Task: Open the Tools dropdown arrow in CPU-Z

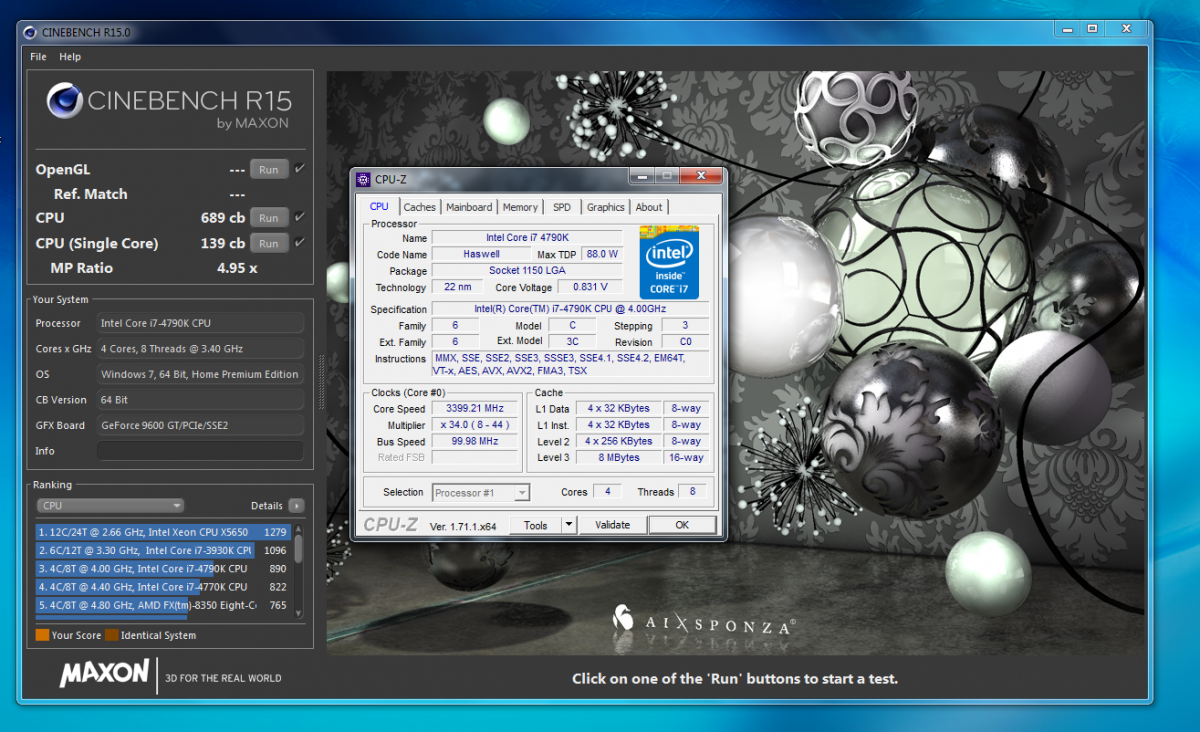Action: coord(569,525)
